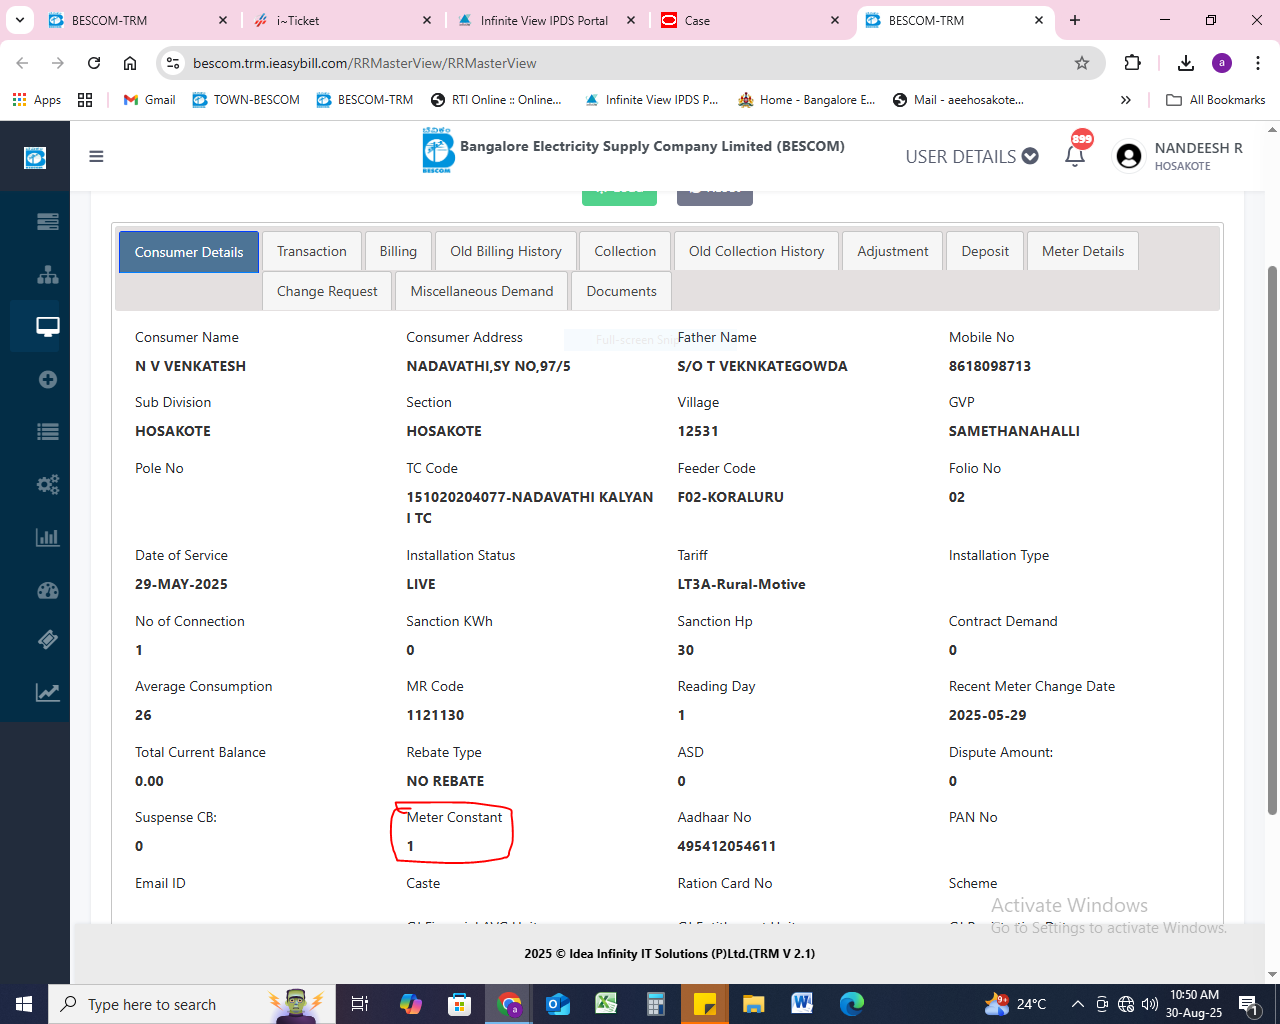Open the Old Billing History tab

pos(506,251)
